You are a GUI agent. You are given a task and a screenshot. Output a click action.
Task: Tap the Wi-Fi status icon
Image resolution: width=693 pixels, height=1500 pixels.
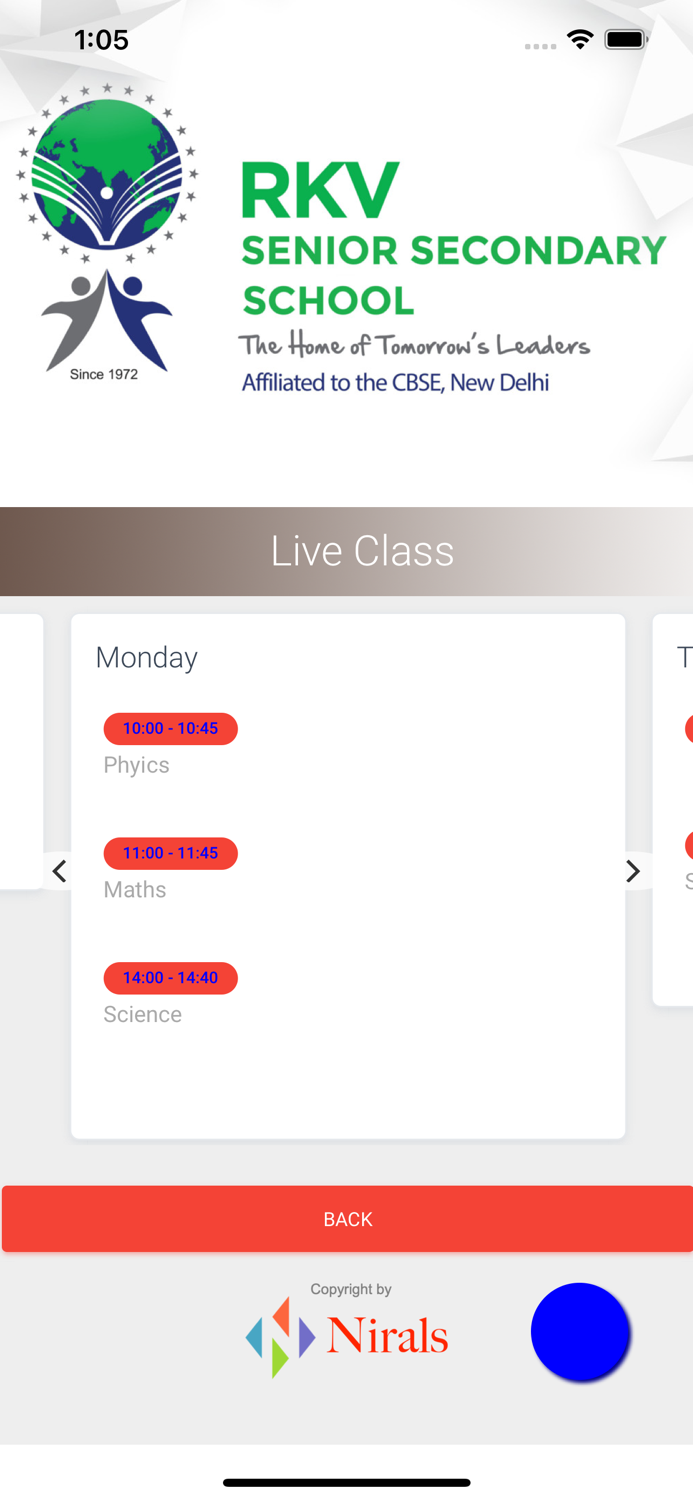(x=580, y=40)
